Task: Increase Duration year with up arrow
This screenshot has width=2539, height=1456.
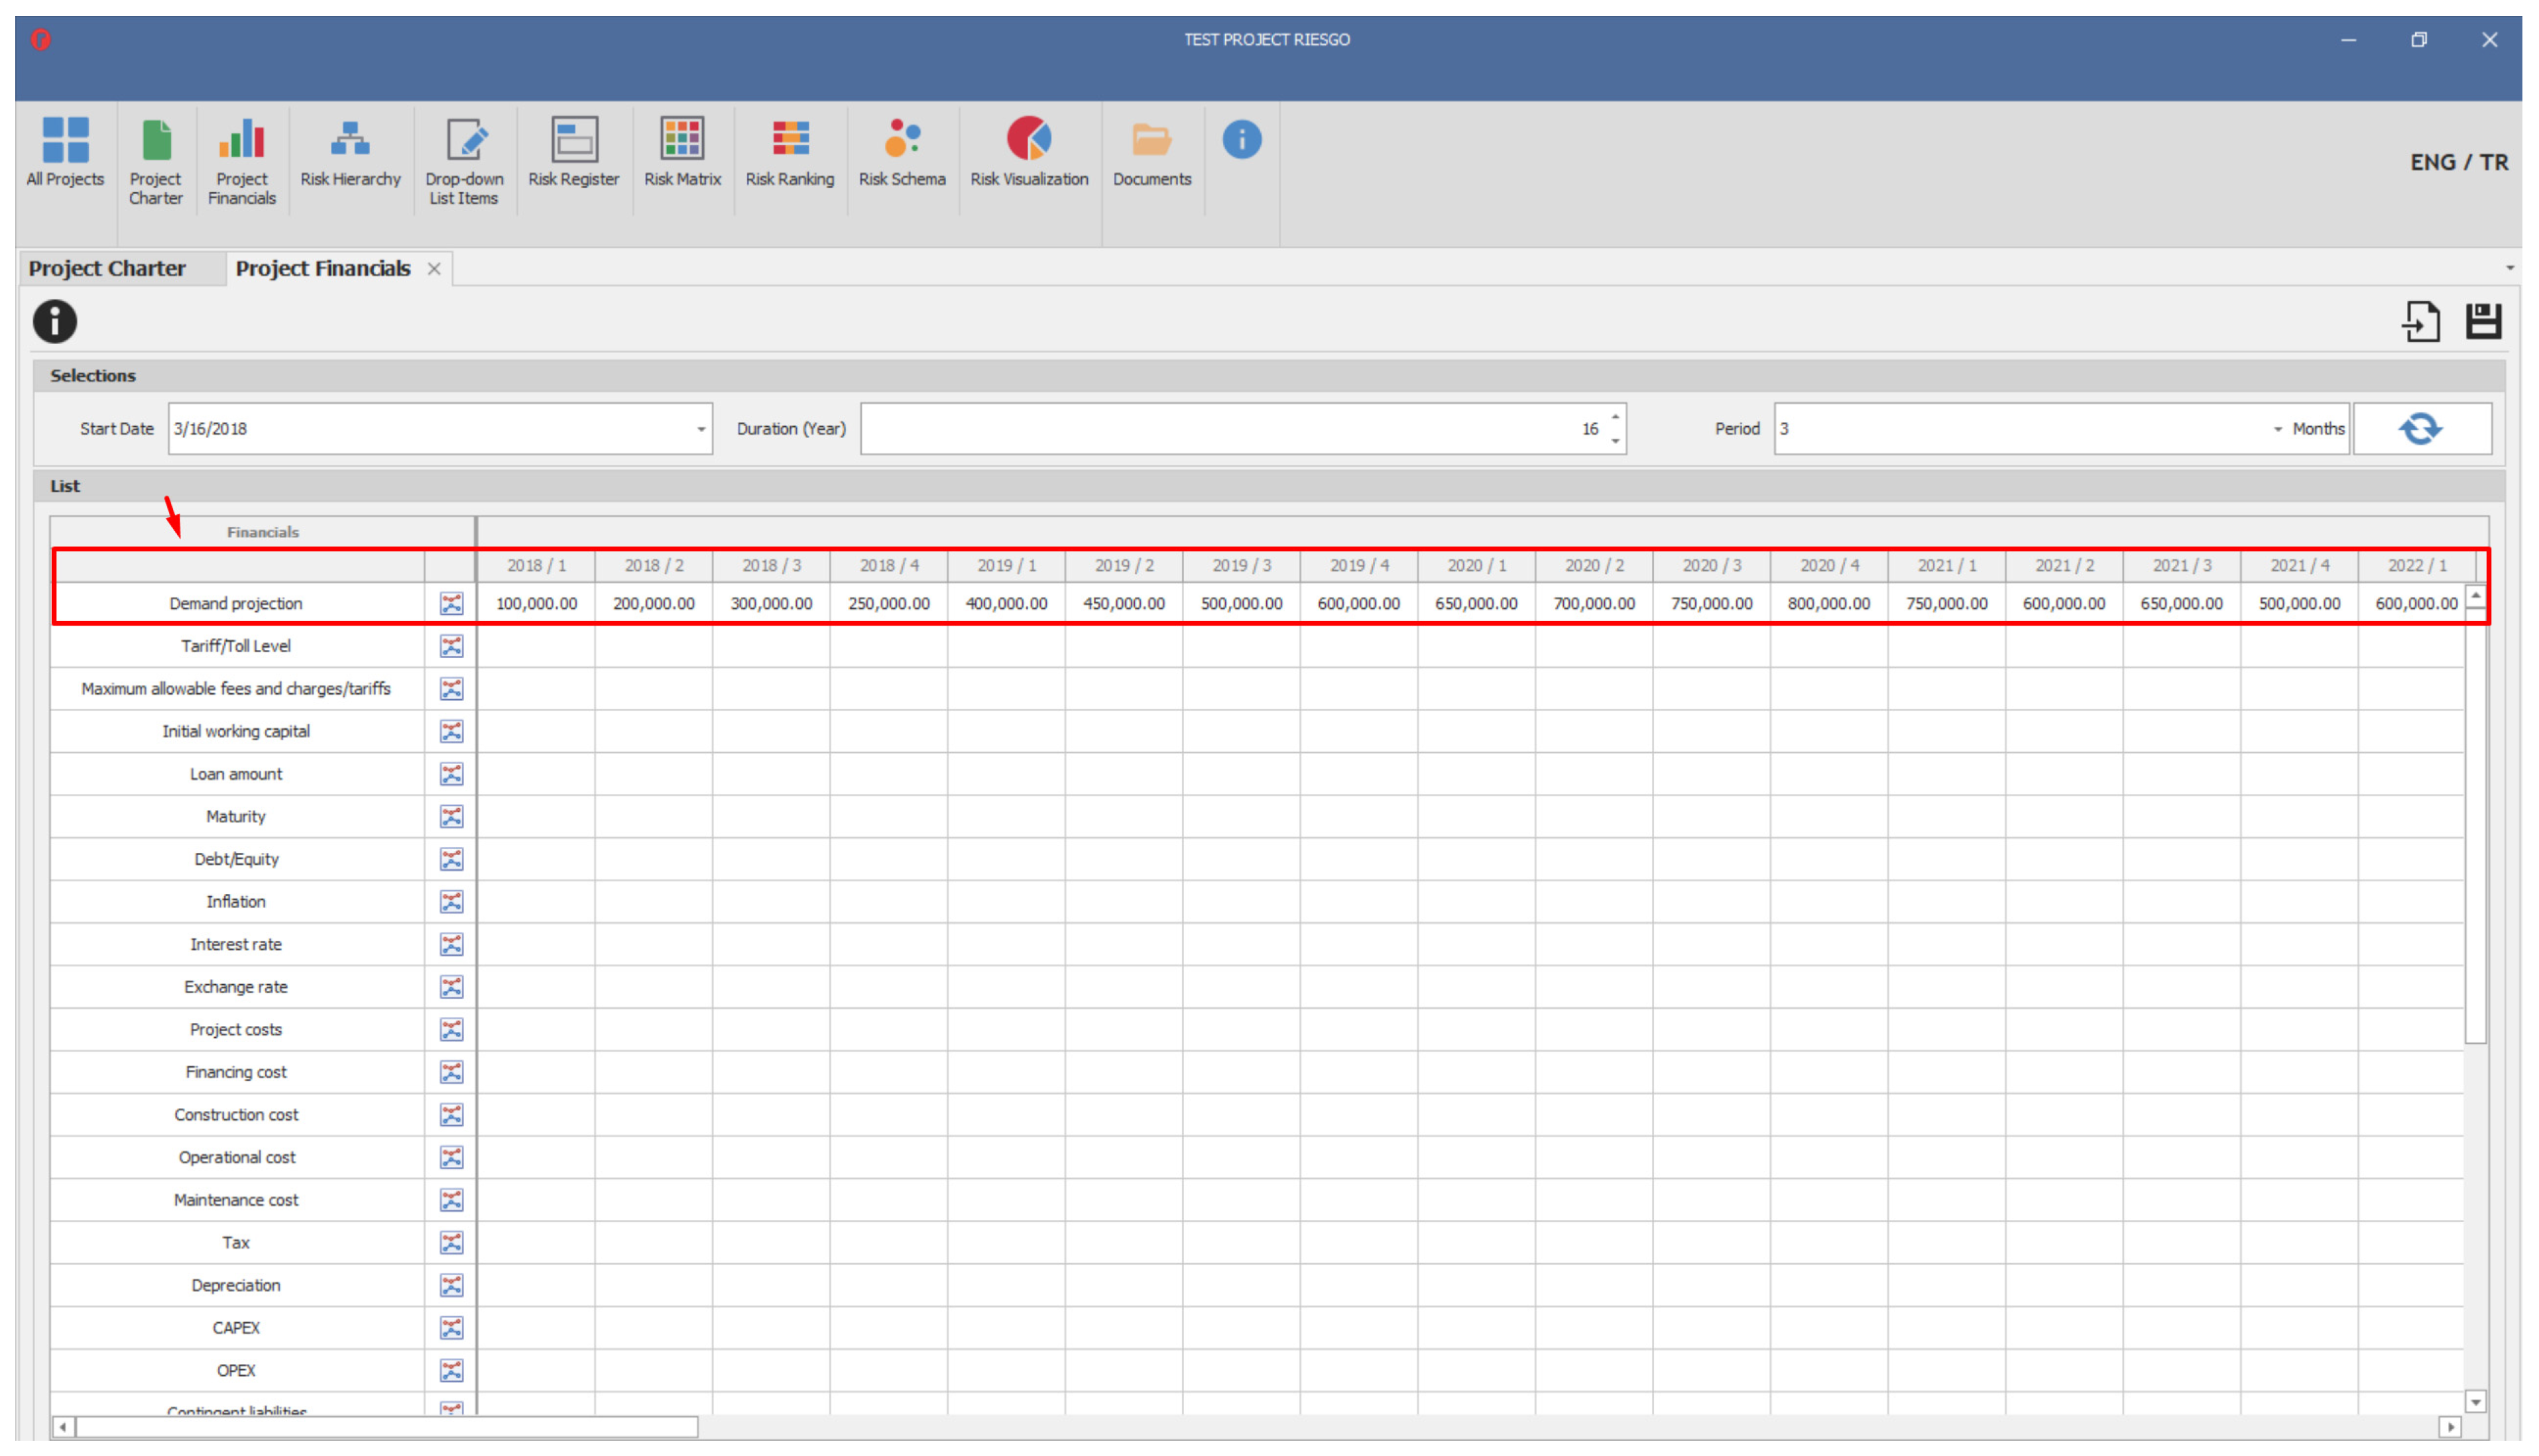Action: point(1615,418)
